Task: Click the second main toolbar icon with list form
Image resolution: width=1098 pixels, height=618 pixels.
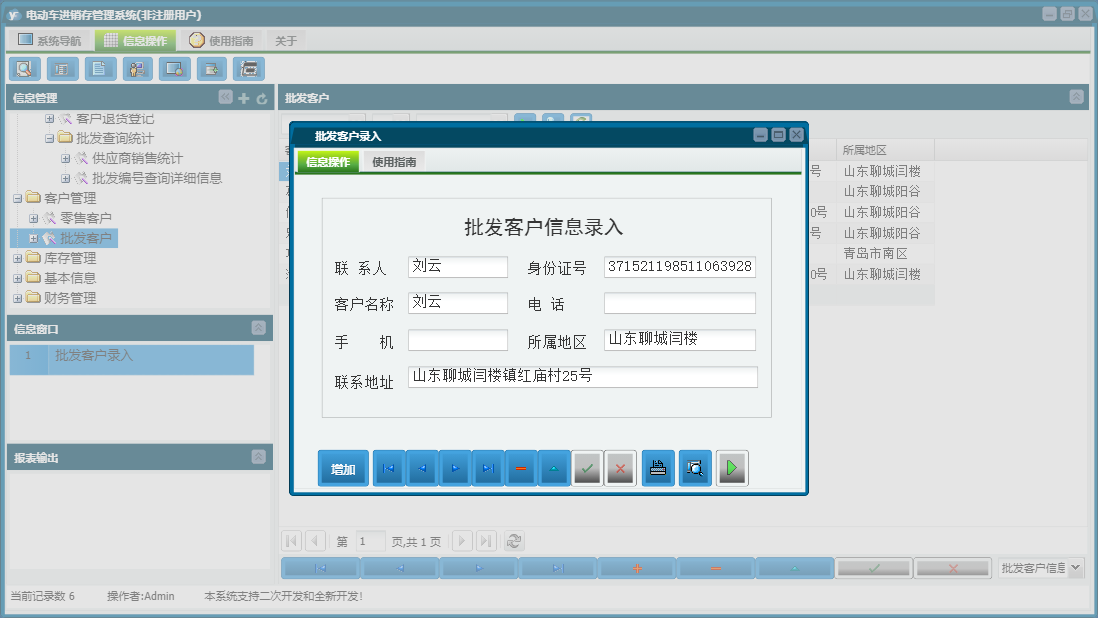Action: click(62, 69)
